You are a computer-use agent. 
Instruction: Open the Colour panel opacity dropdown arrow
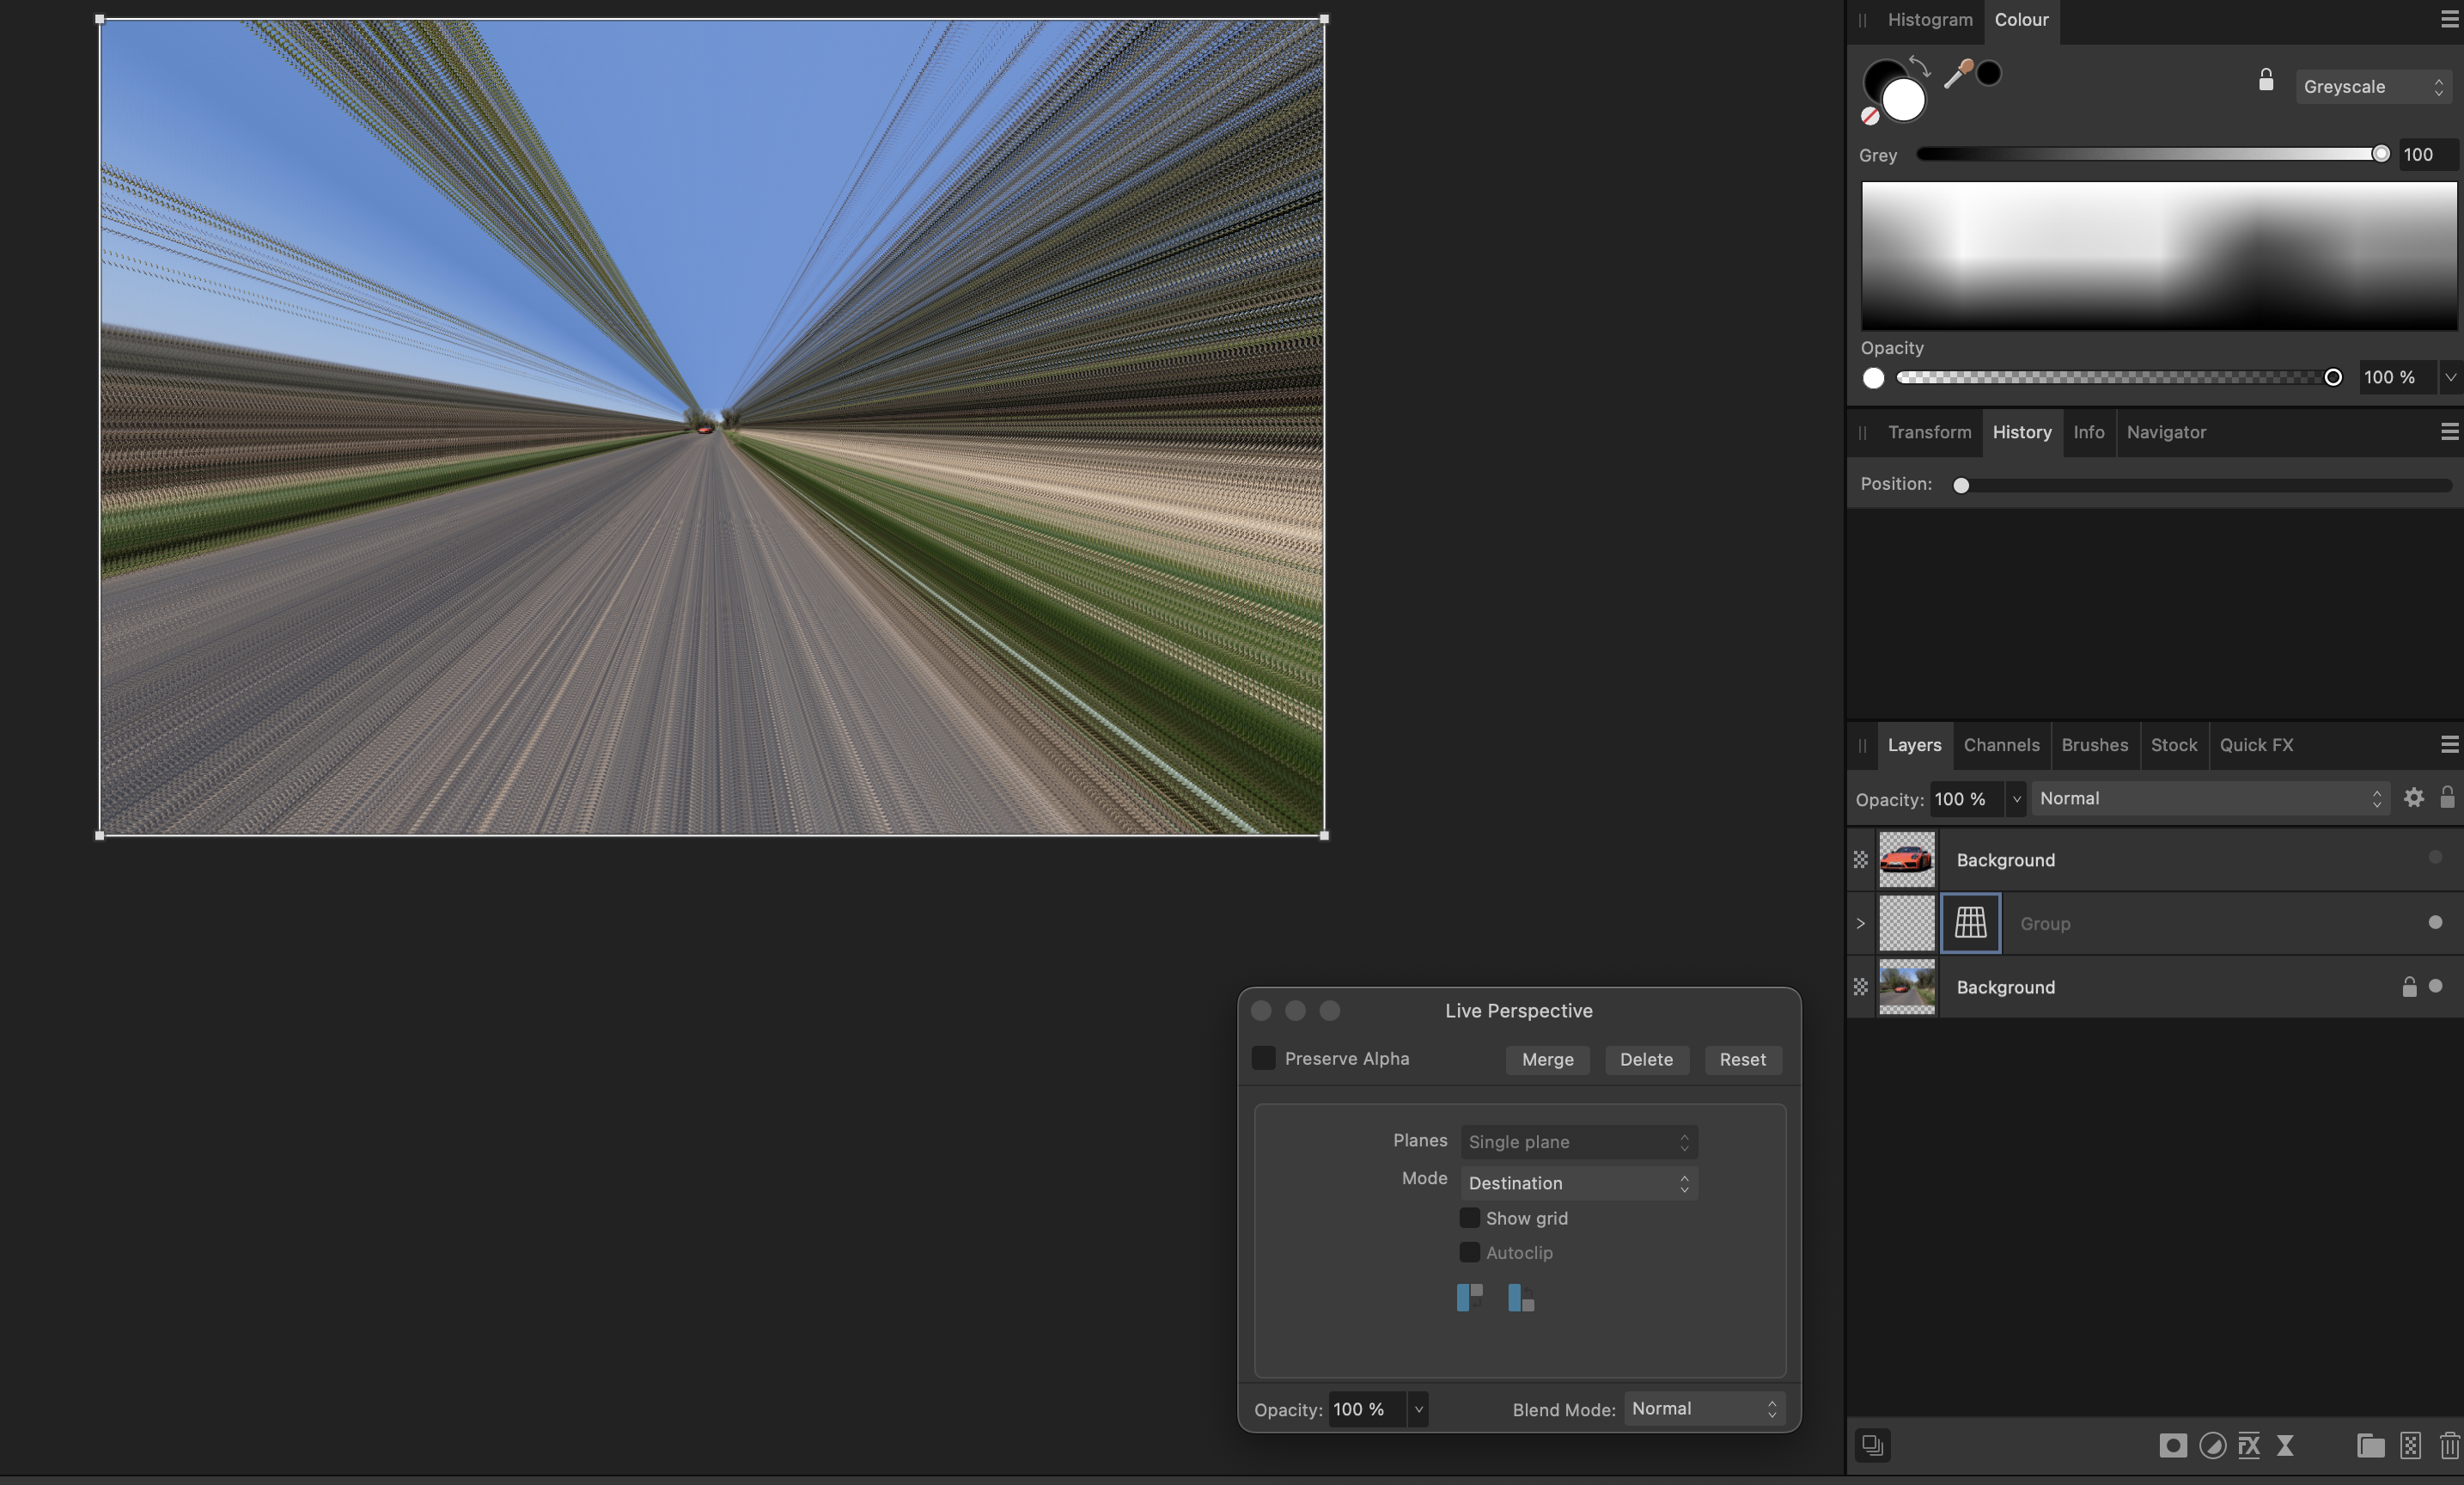[x=2449, y=377]
